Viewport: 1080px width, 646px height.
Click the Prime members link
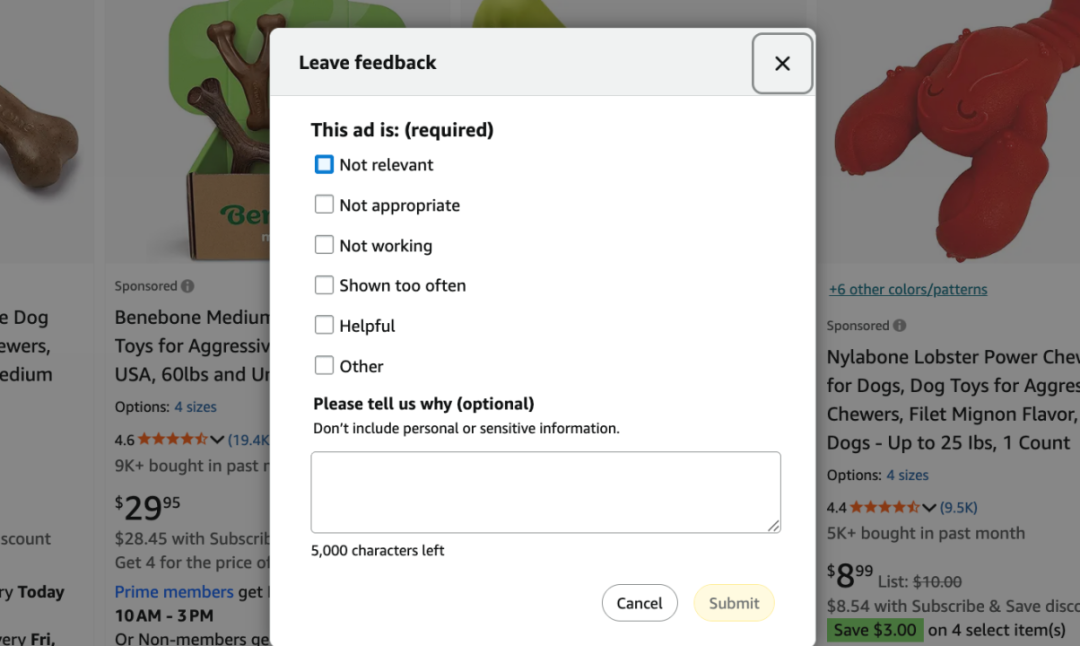(174, 591)
